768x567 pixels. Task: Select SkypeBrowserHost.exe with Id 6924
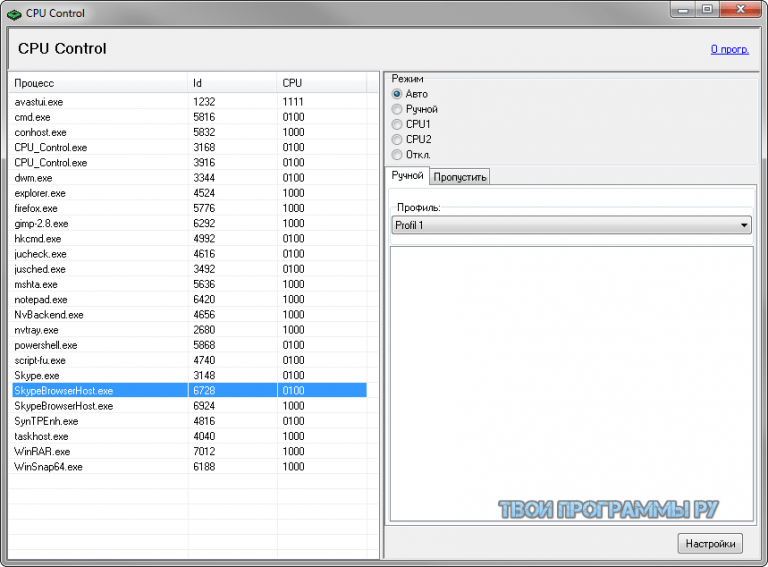189,405
